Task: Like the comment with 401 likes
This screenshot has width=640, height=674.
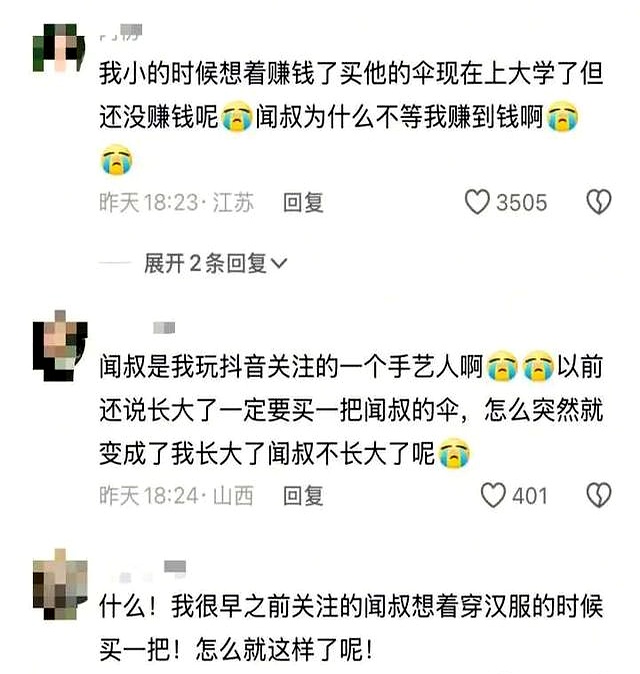Action: (x=493, y=495)
